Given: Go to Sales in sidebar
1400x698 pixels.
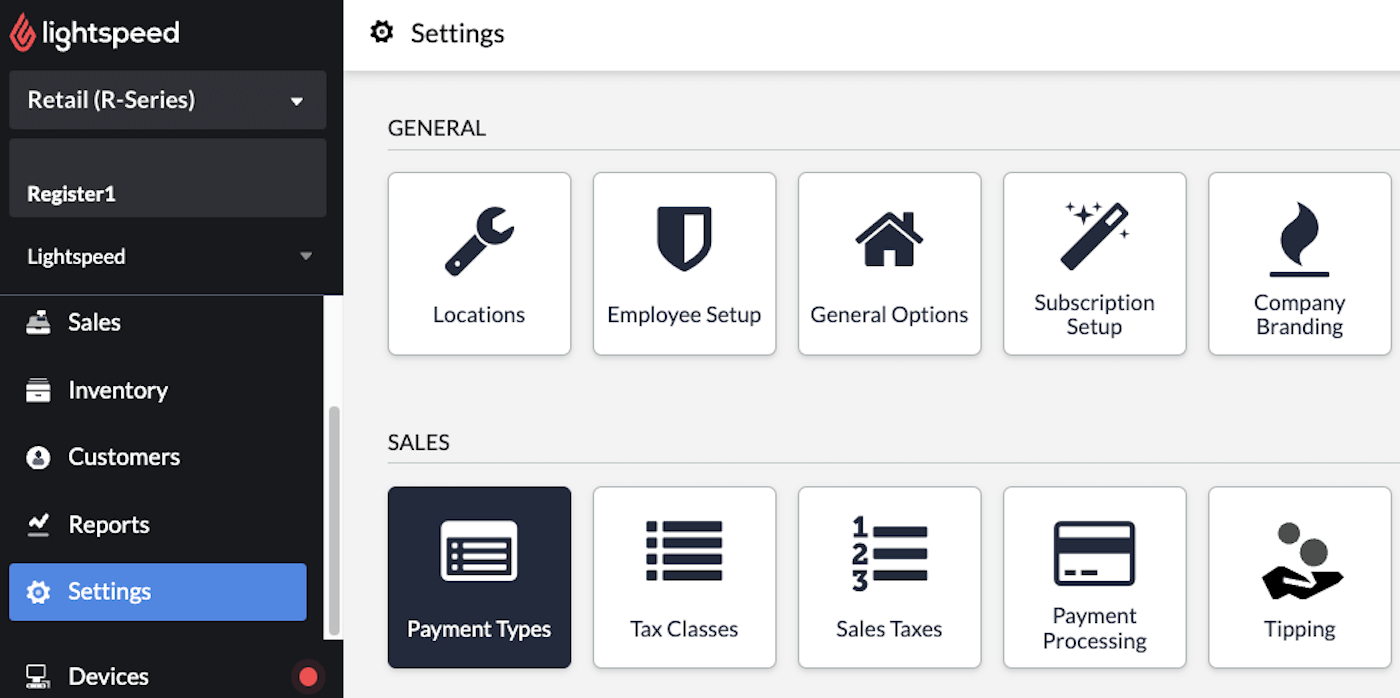Looking at the screenshot, I should [x=94, y=323].
